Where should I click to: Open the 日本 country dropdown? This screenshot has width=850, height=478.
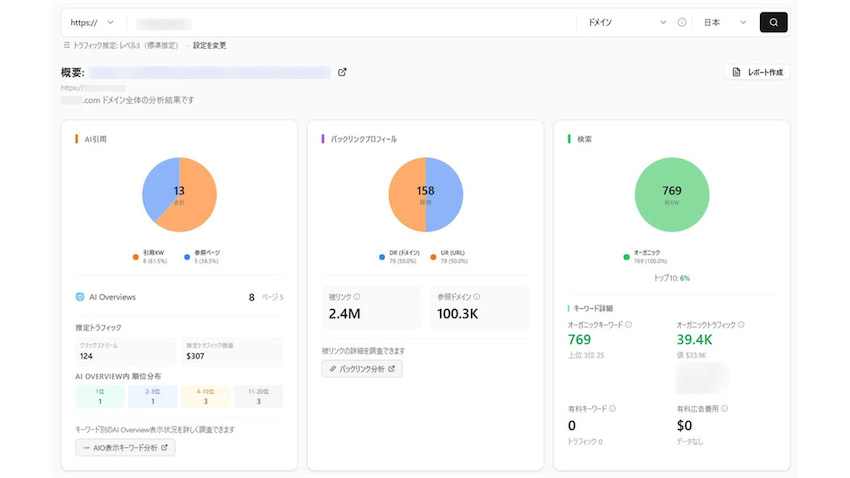[x=725, y=22]
